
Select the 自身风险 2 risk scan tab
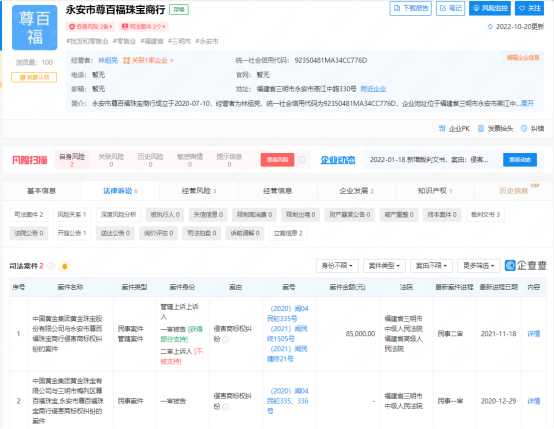(72, 160)
